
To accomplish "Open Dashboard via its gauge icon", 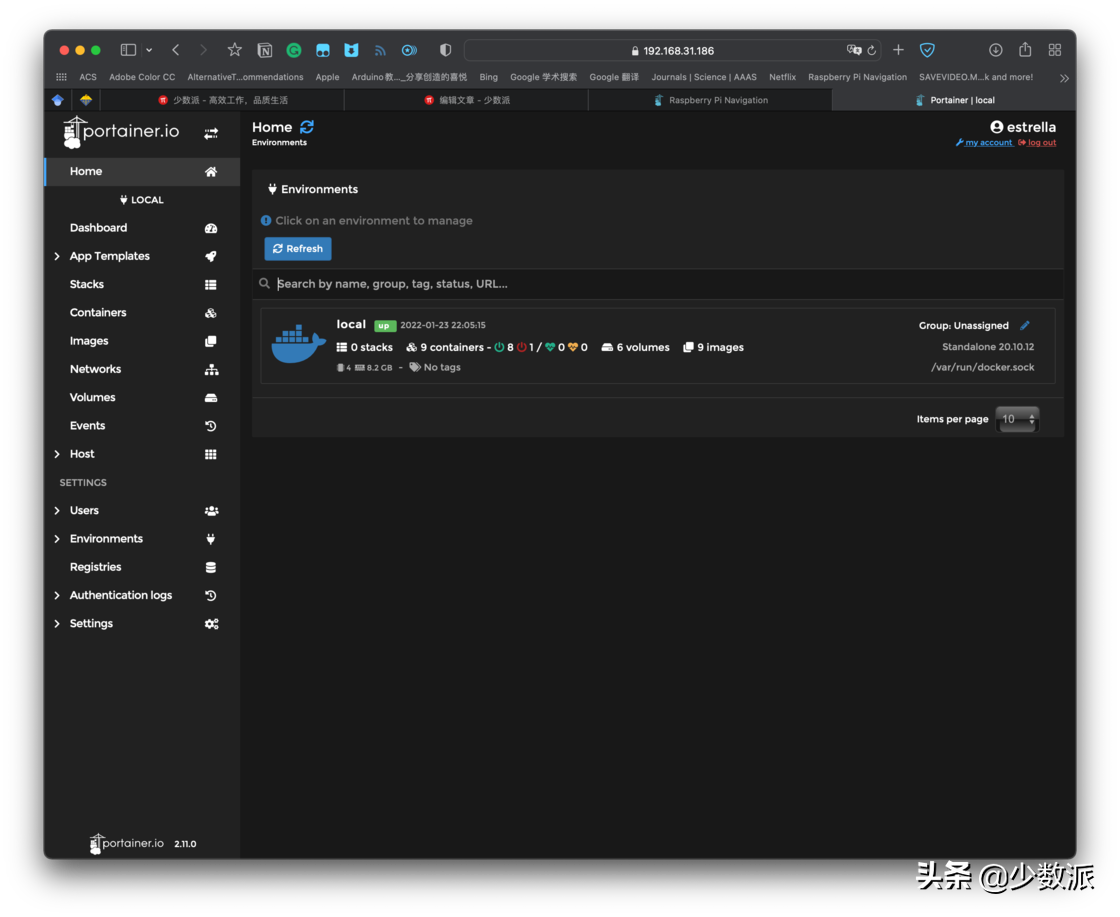I will [x=211, y=228].
